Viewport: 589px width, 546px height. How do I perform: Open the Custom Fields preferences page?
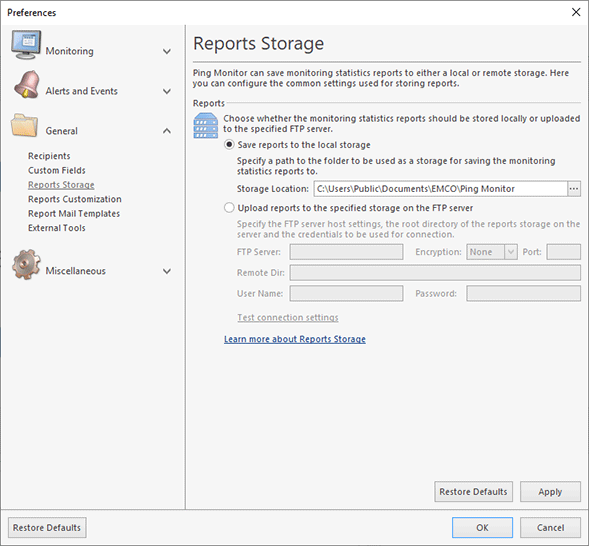[57, 170]
